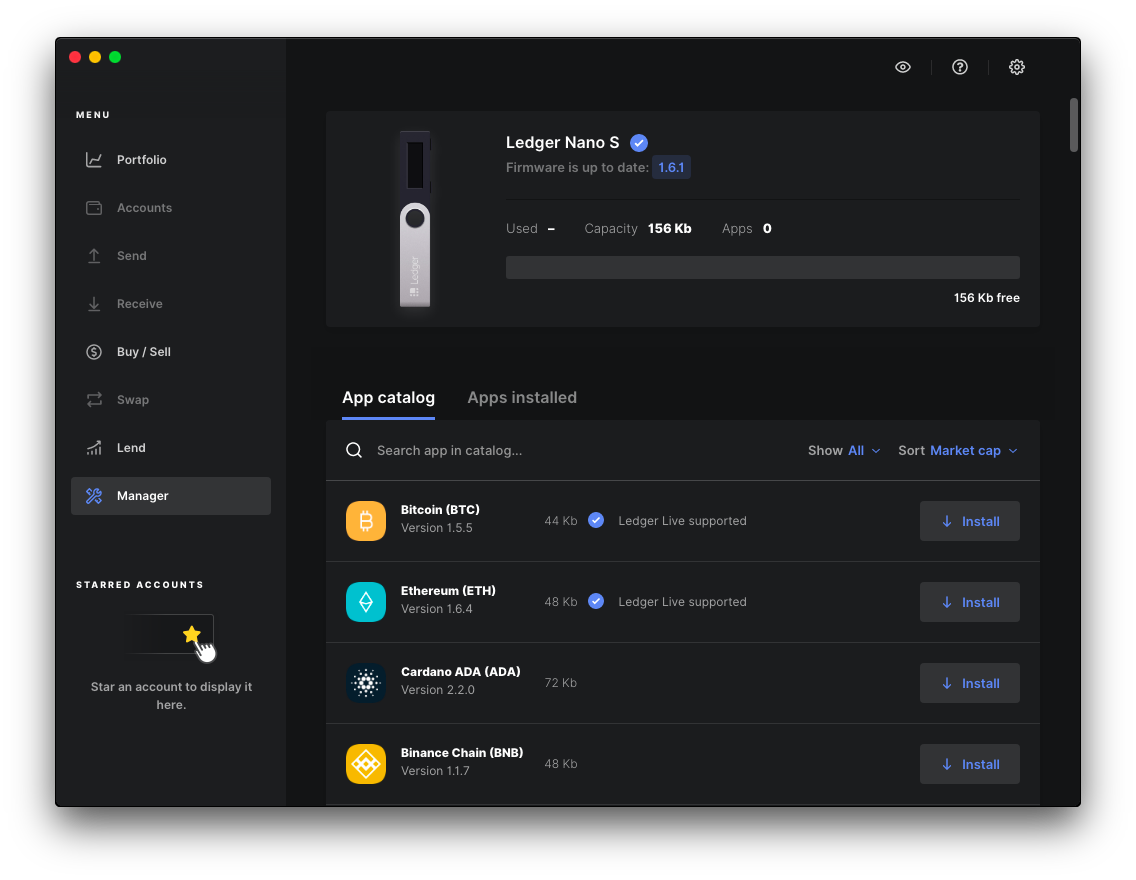
Task: Click the search magnifier icon in the catalog
Action: pyautogui.click(x=354, y=451)
